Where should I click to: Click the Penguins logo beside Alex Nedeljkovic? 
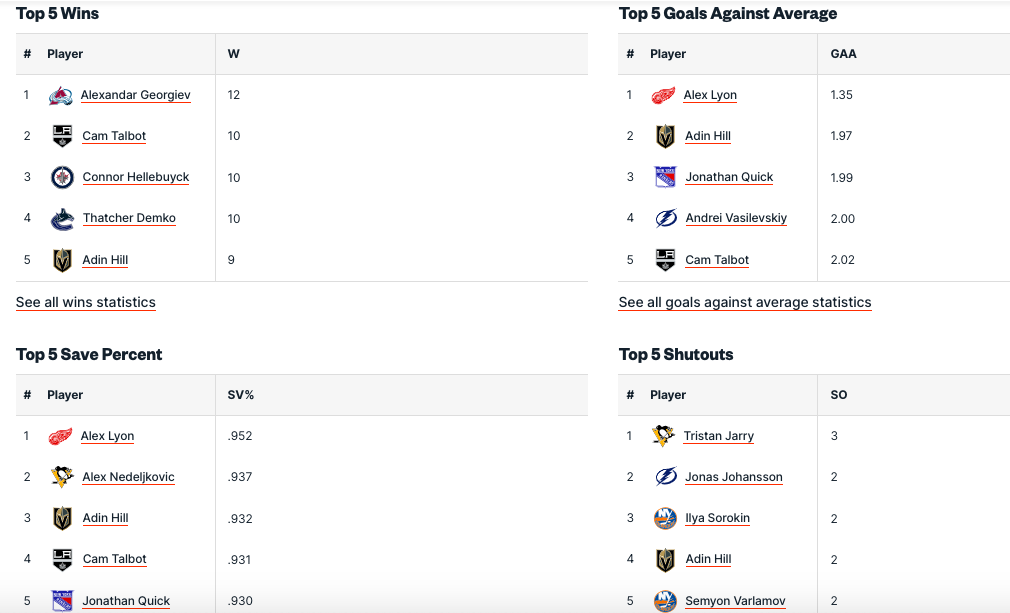coord(62,477)
